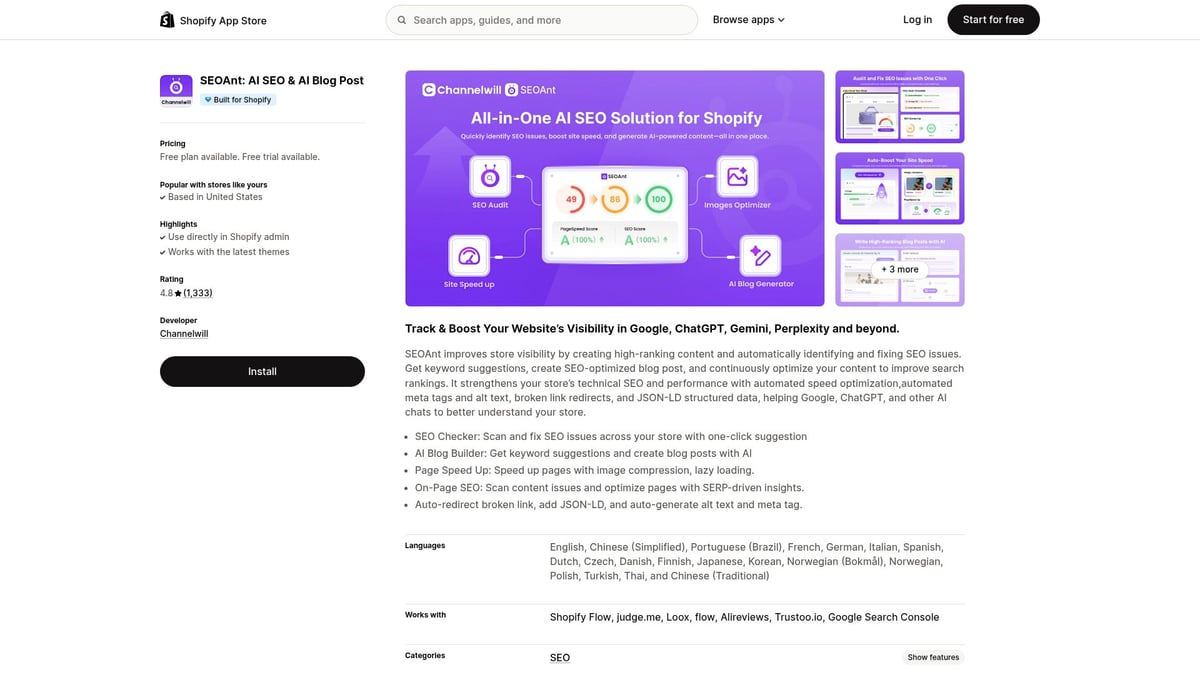1200x675 pixels.
Task: Click the Site Speed Up camera icon
Action: (x=468, y=258)
